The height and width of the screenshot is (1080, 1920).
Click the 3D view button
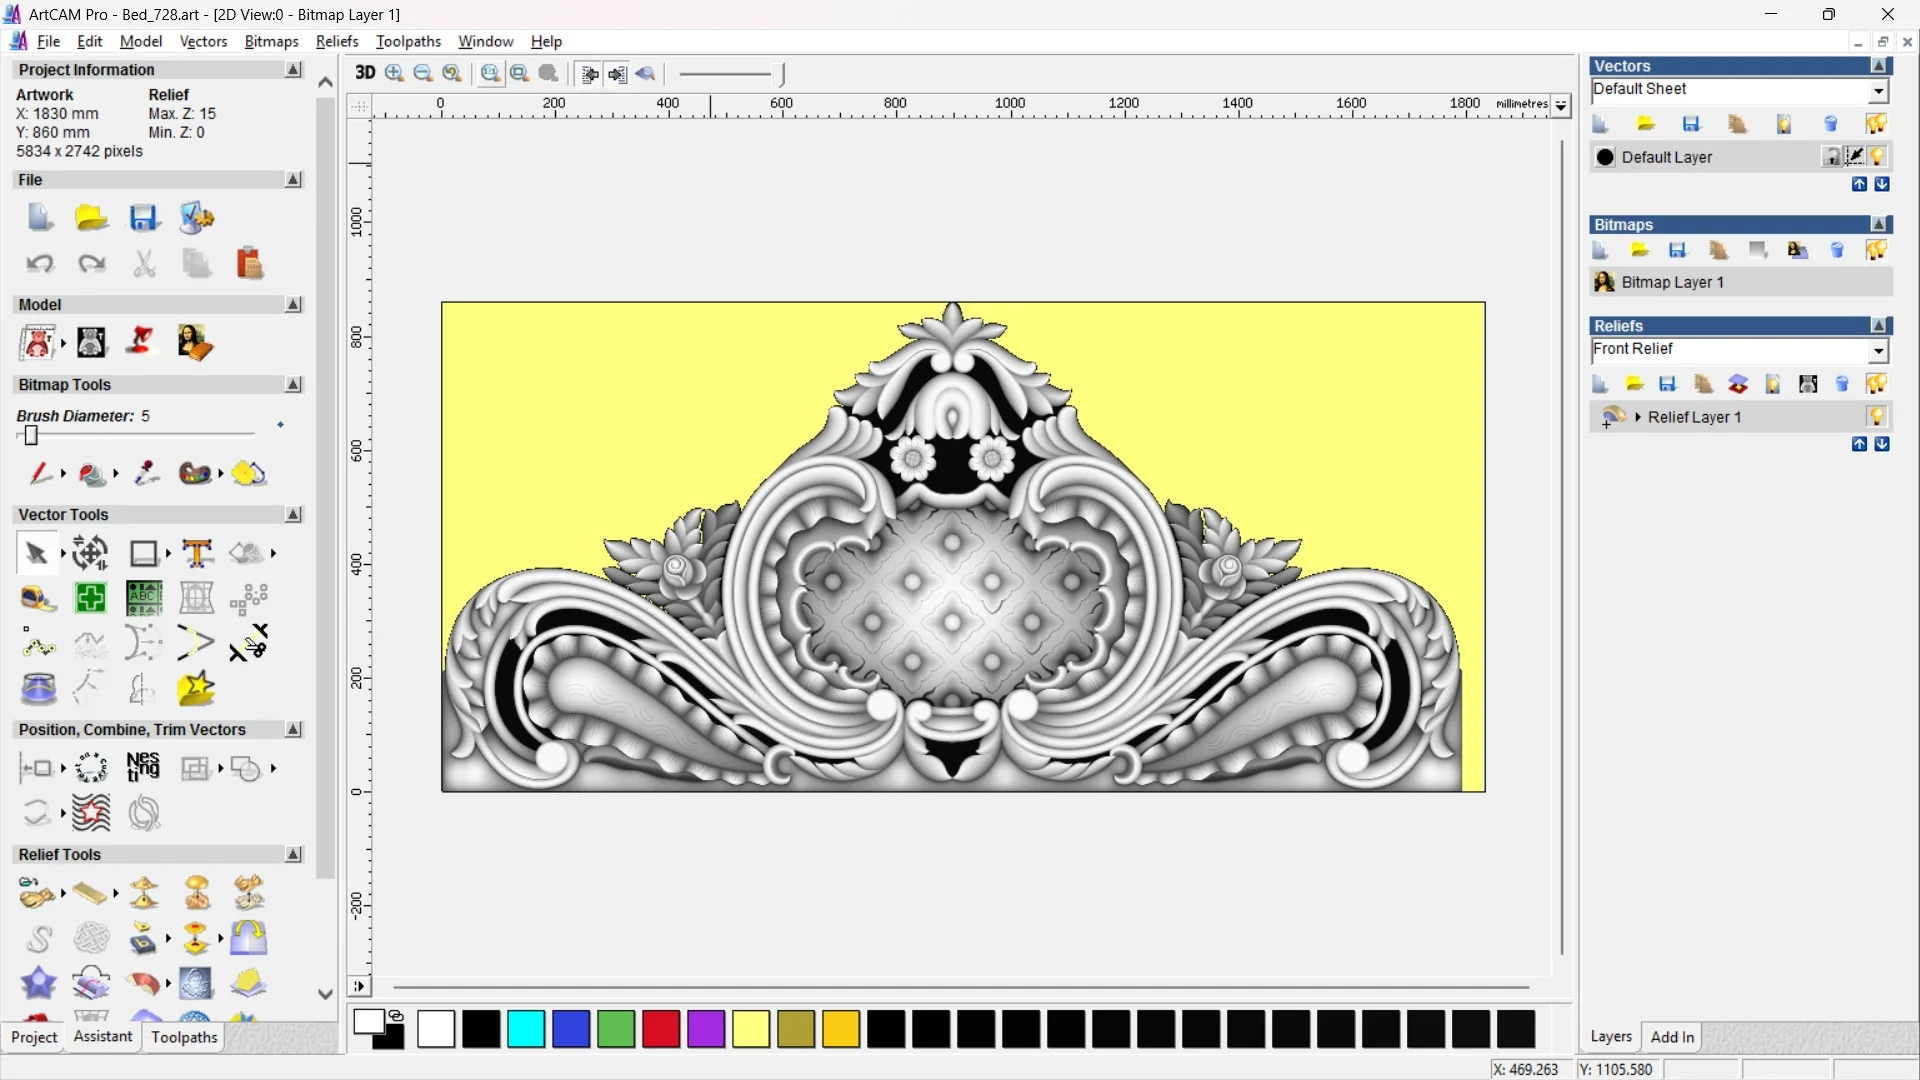(x=365, y=73)
